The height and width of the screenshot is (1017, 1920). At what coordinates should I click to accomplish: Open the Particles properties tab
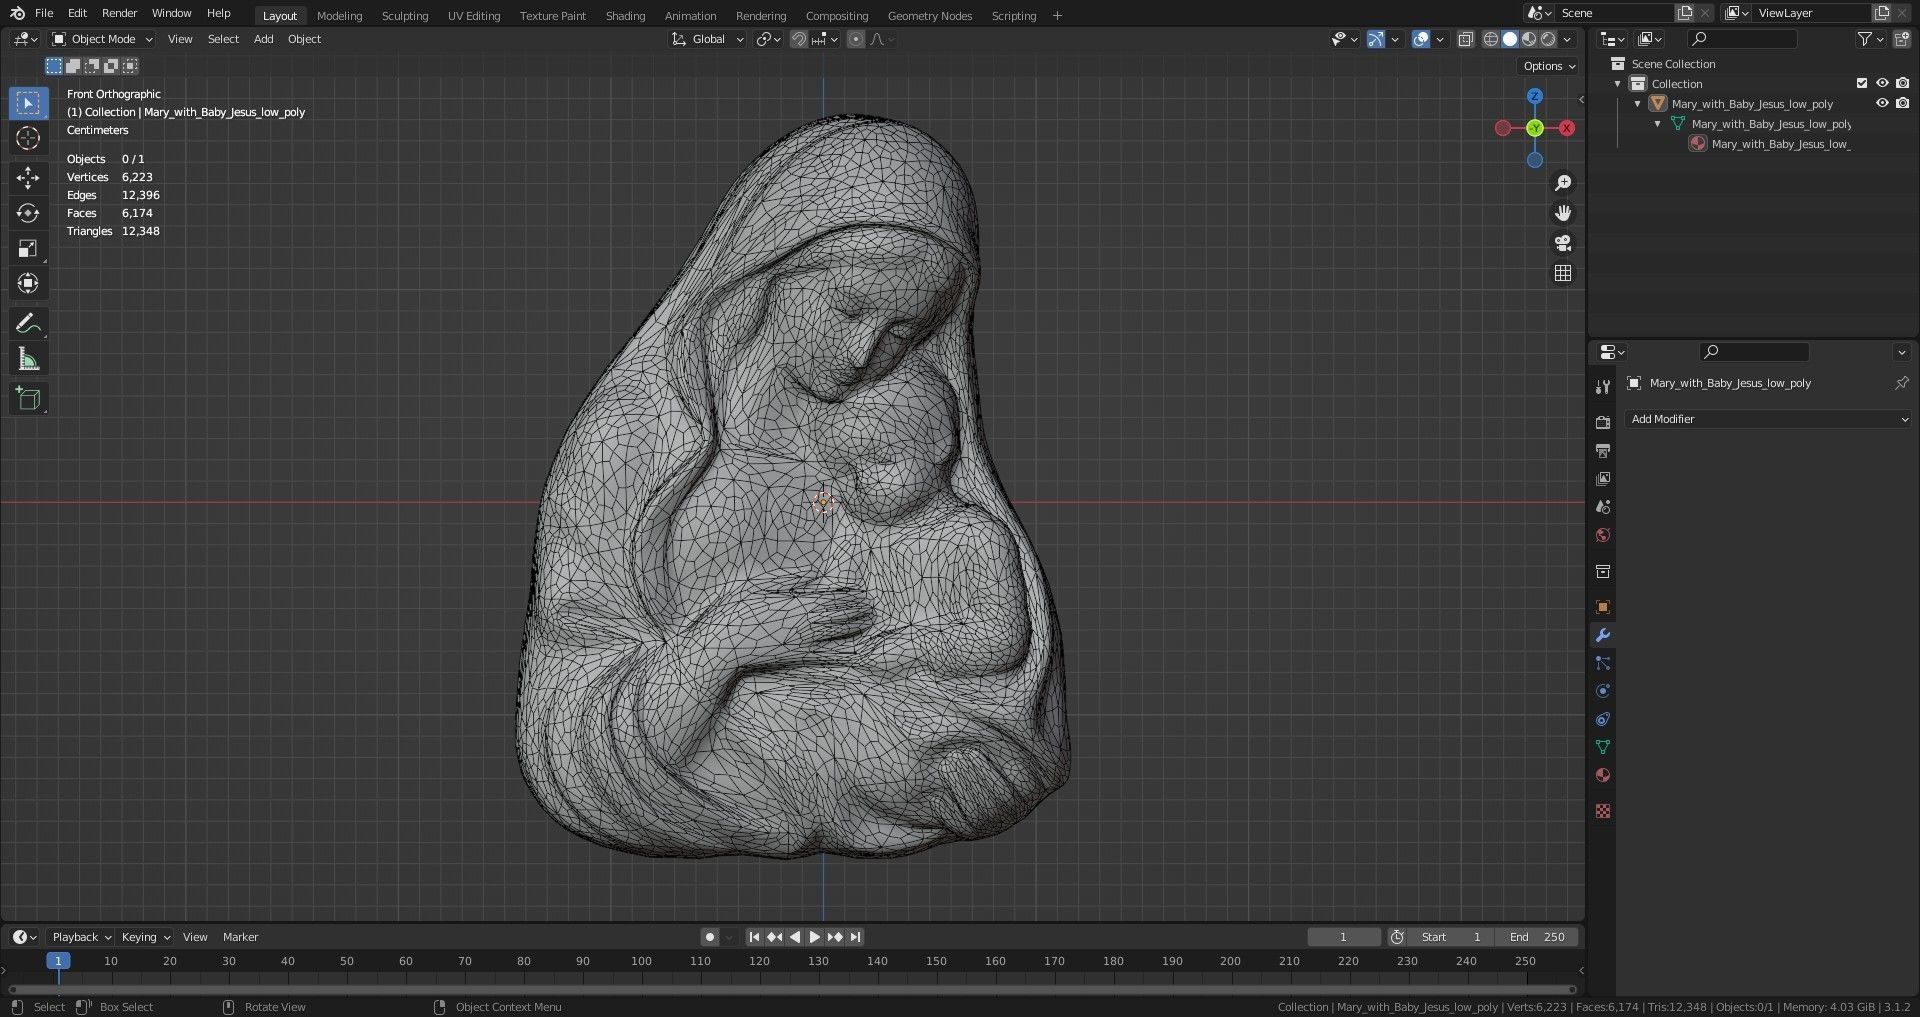pos(1603,663)
